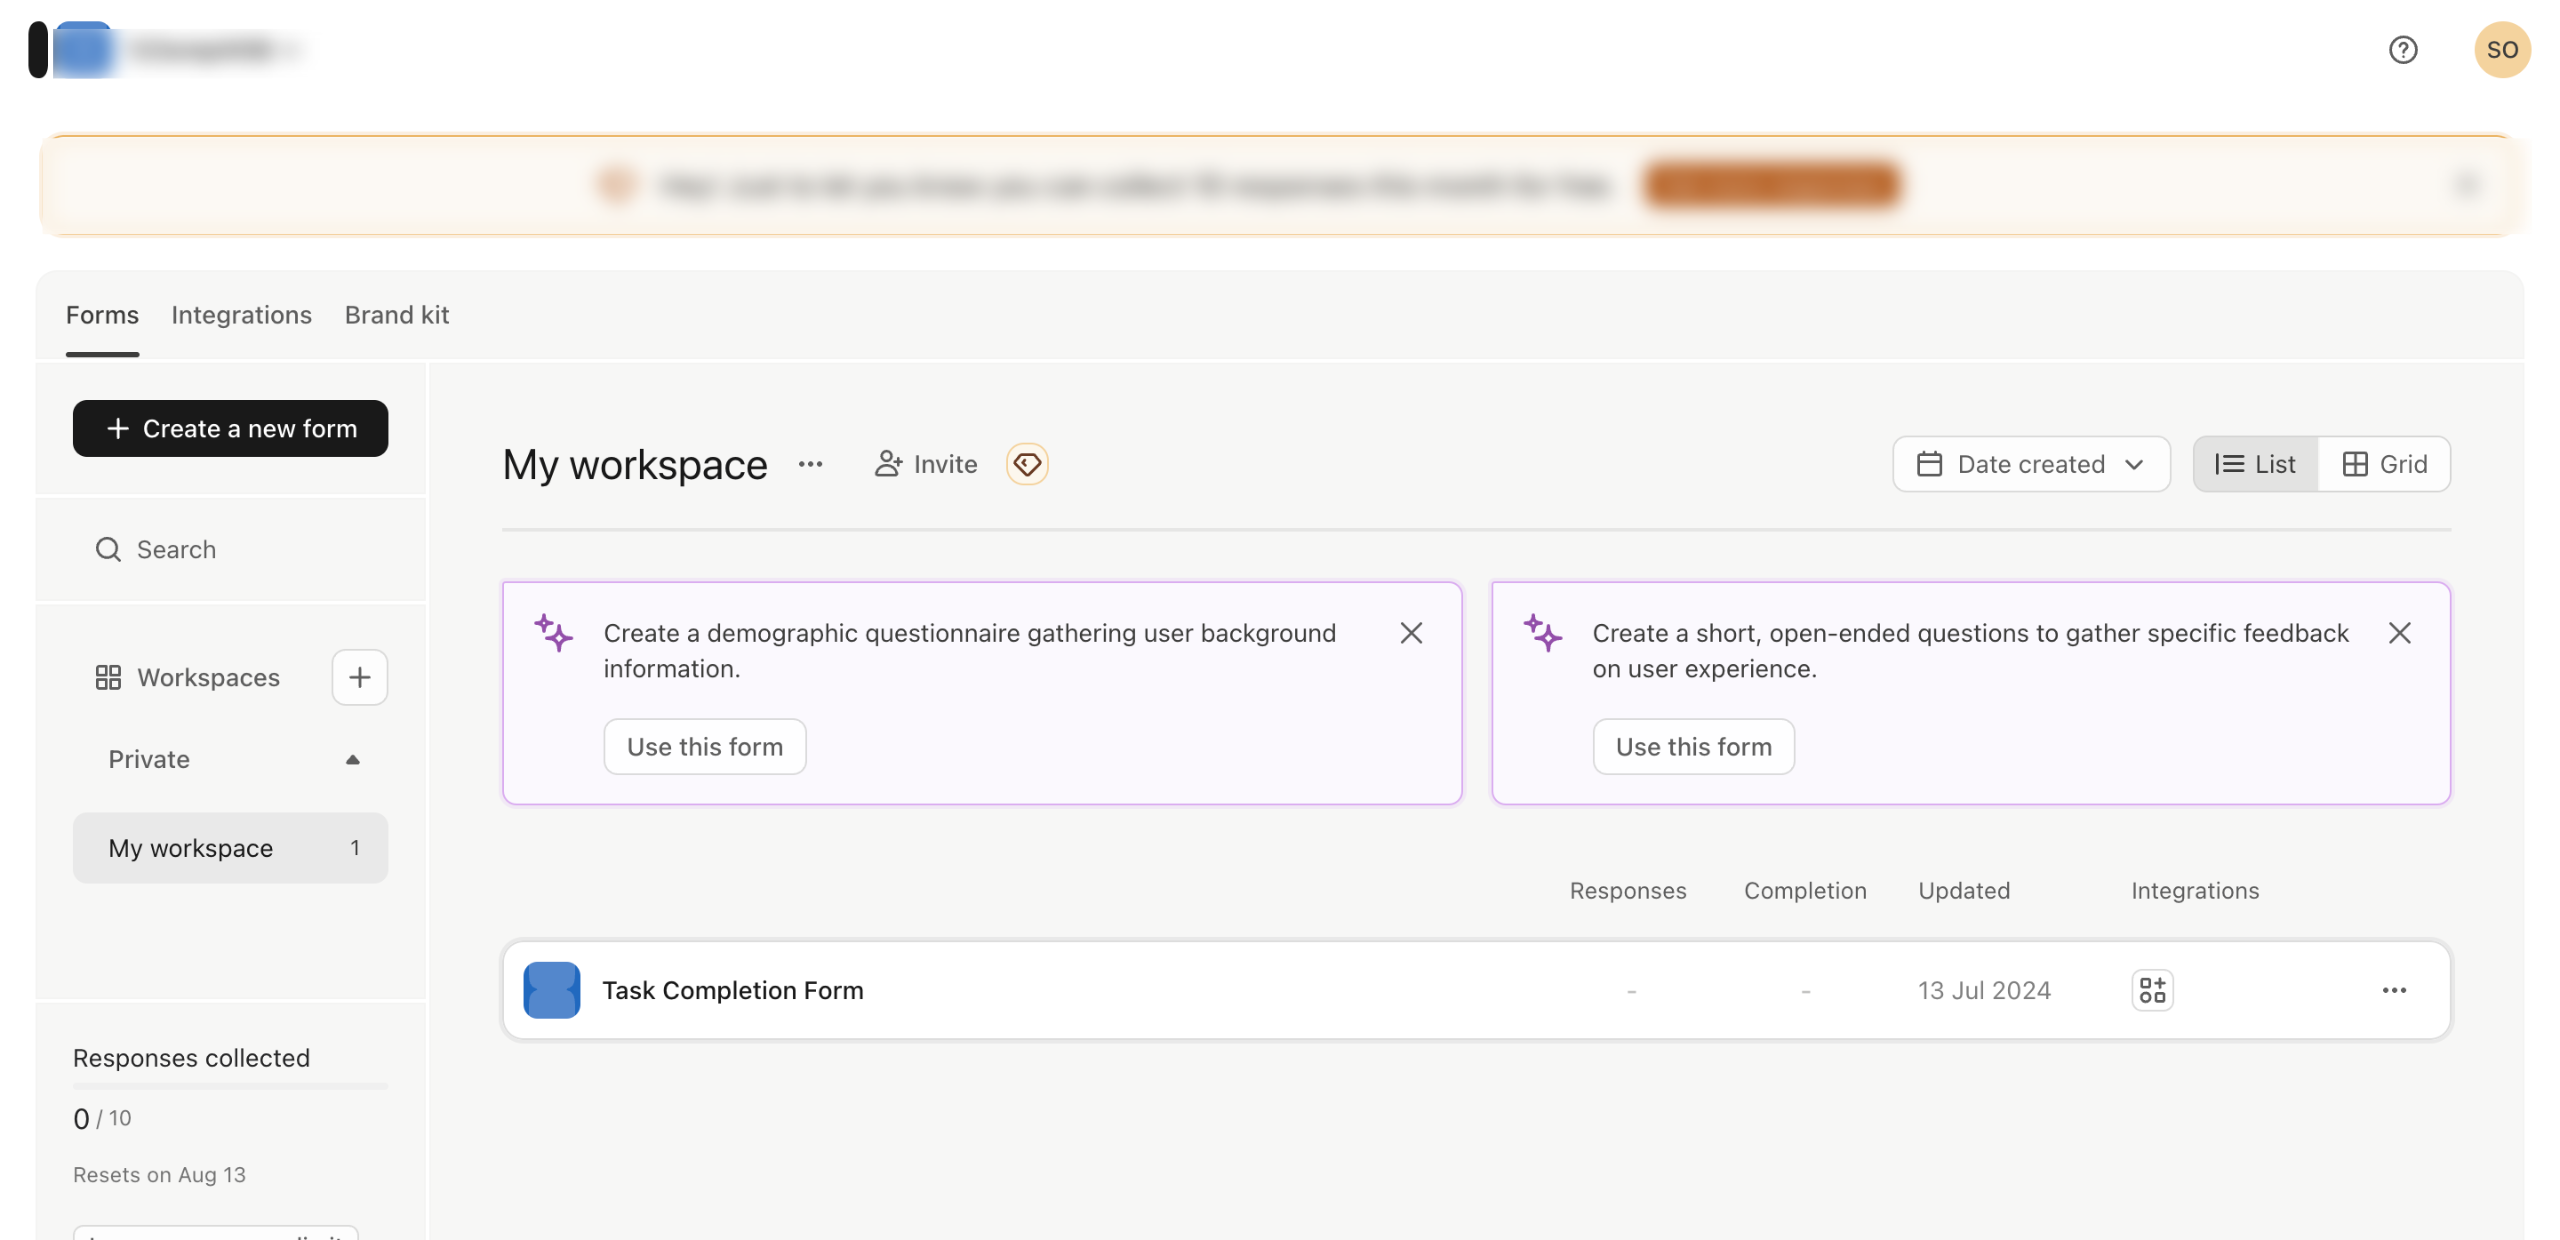This screenshot has width=2560, height=1240.
Task: Click the Invite button
Action: click(925, 464)
